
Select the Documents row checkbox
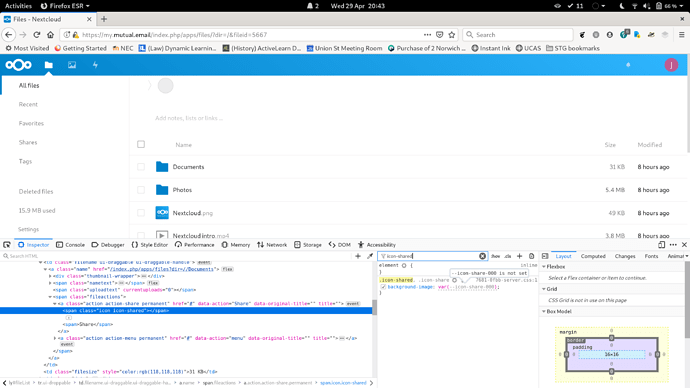click(141, 167)
